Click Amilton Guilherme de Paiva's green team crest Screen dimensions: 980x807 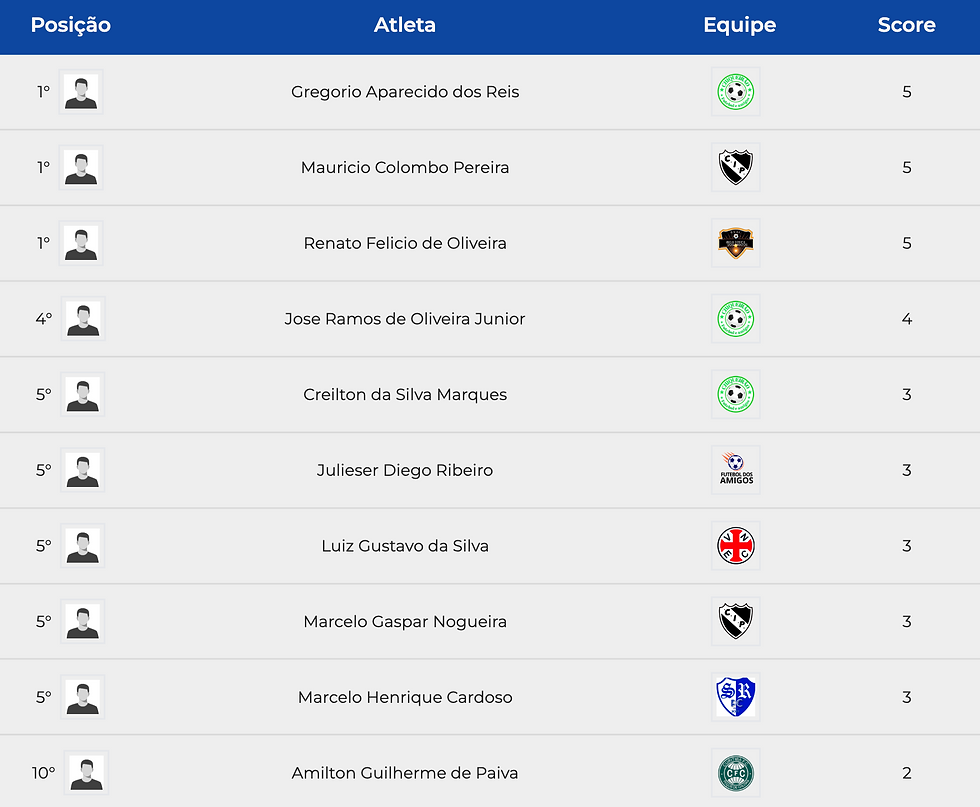pyautogui.click(x=735, y=773)
